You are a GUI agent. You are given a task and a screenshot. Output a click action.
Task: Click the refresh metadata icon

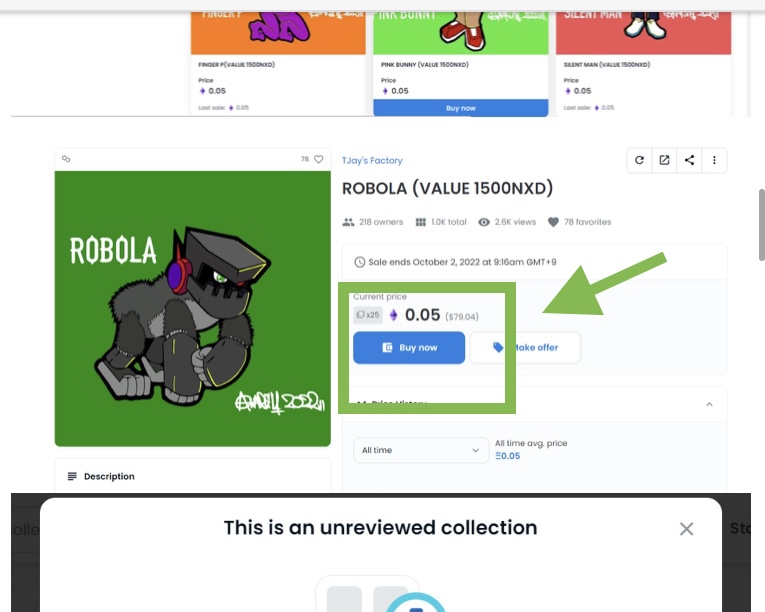click(639, 160)
